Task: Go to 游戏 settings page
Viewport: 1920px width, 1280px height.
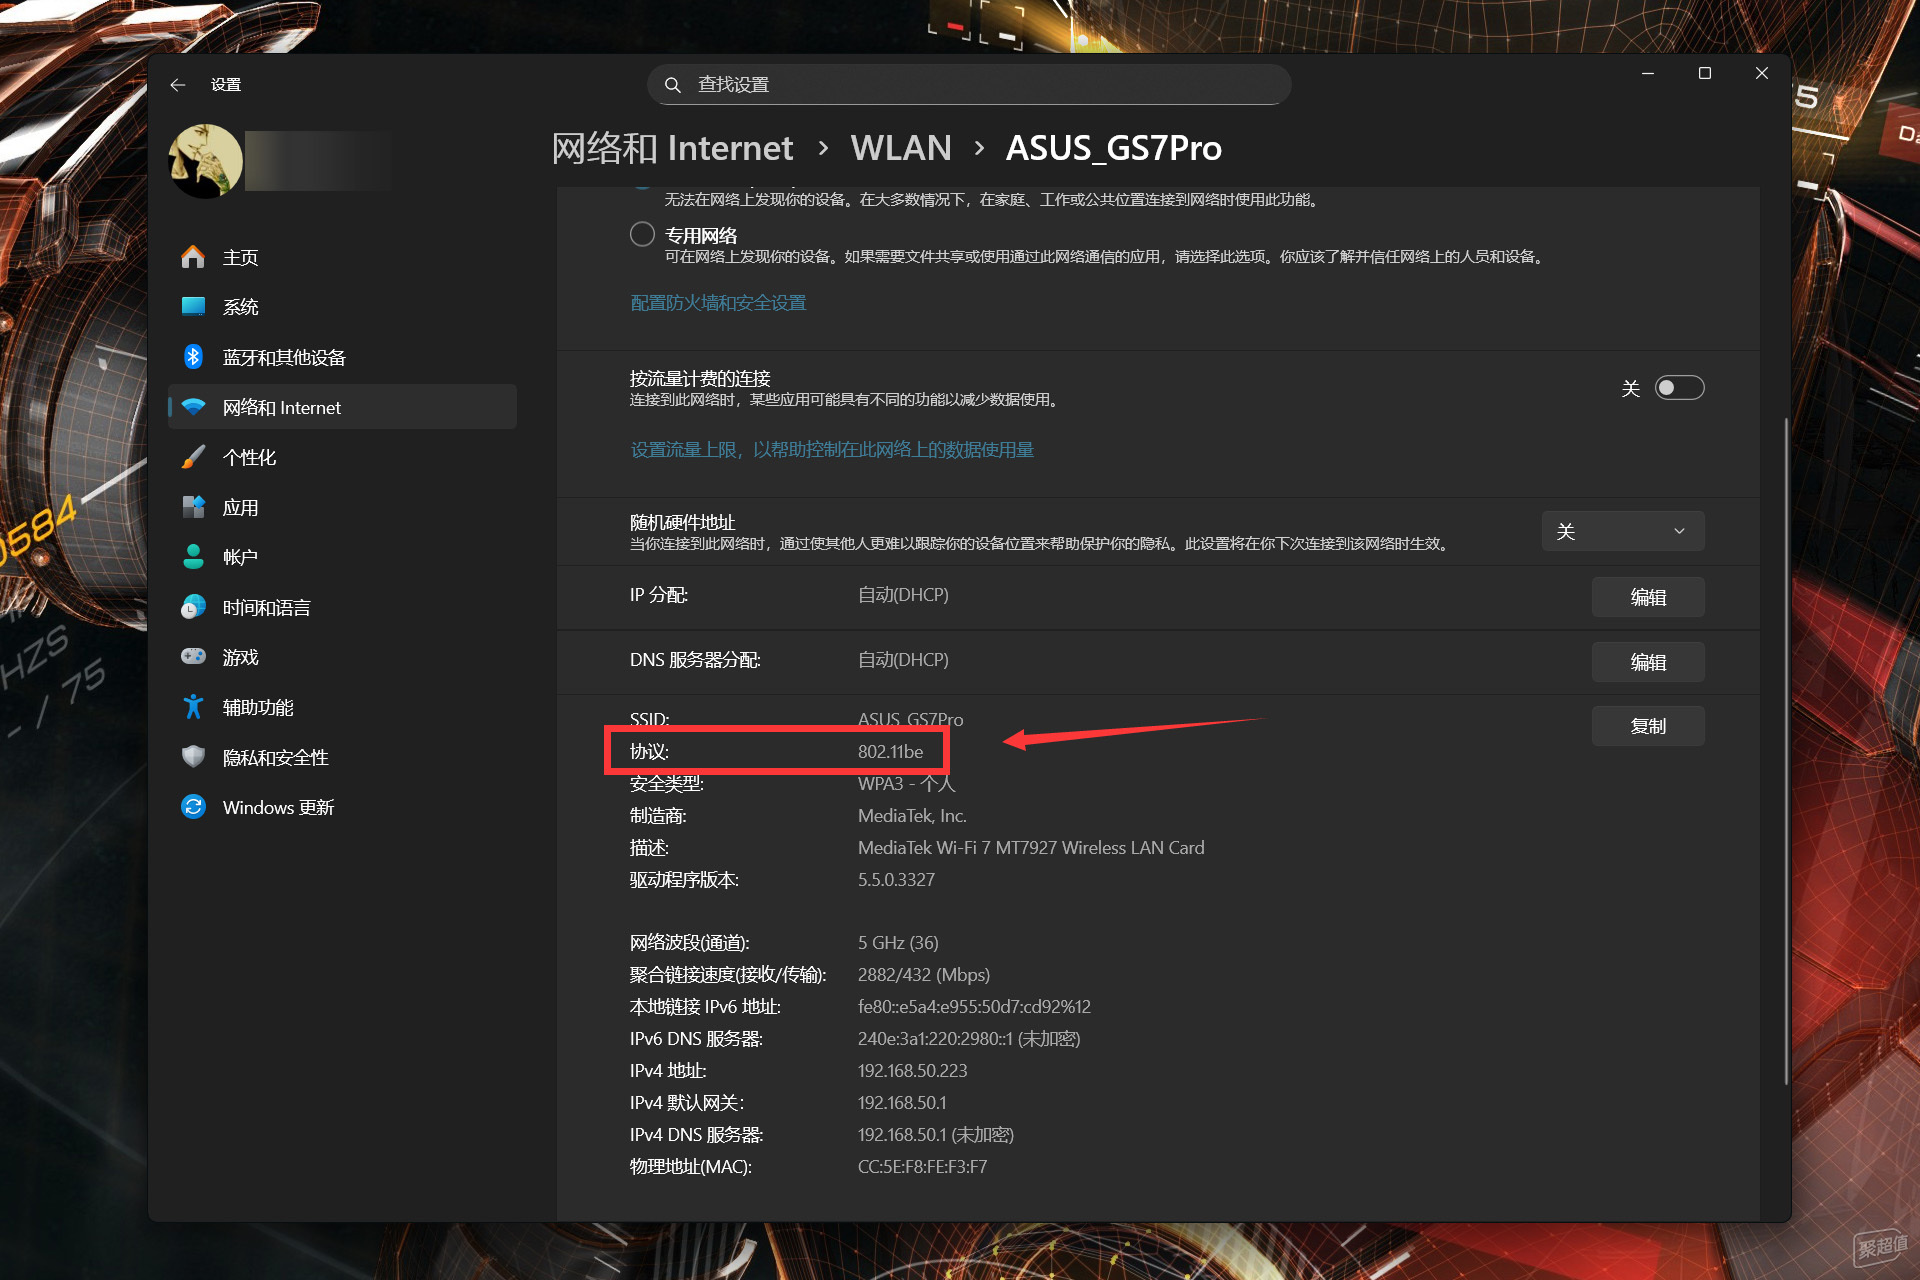Action: pos(342,657)
